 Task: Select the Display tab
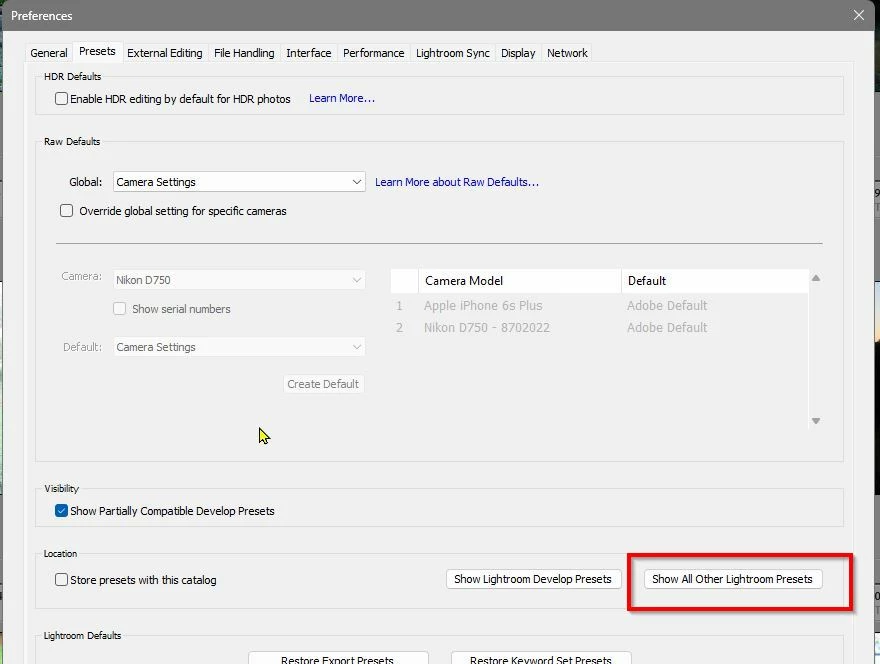(x=518, y=53)
